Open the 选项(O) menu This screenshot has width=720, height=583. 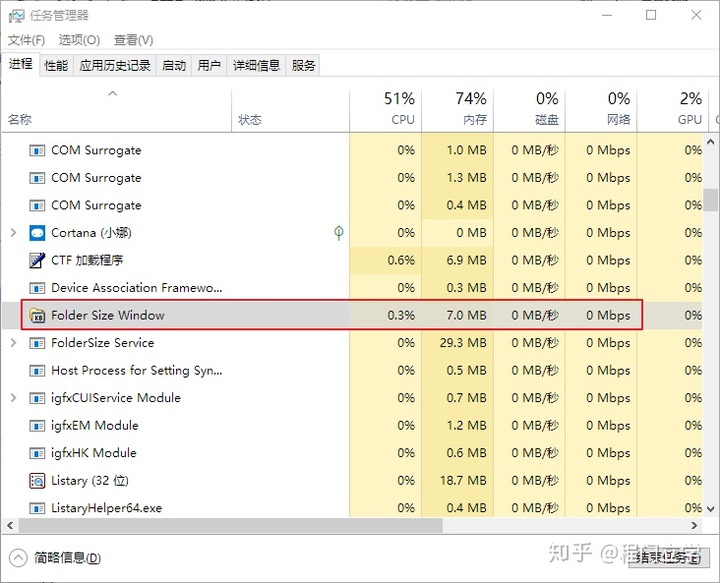[x=79, y=40]
